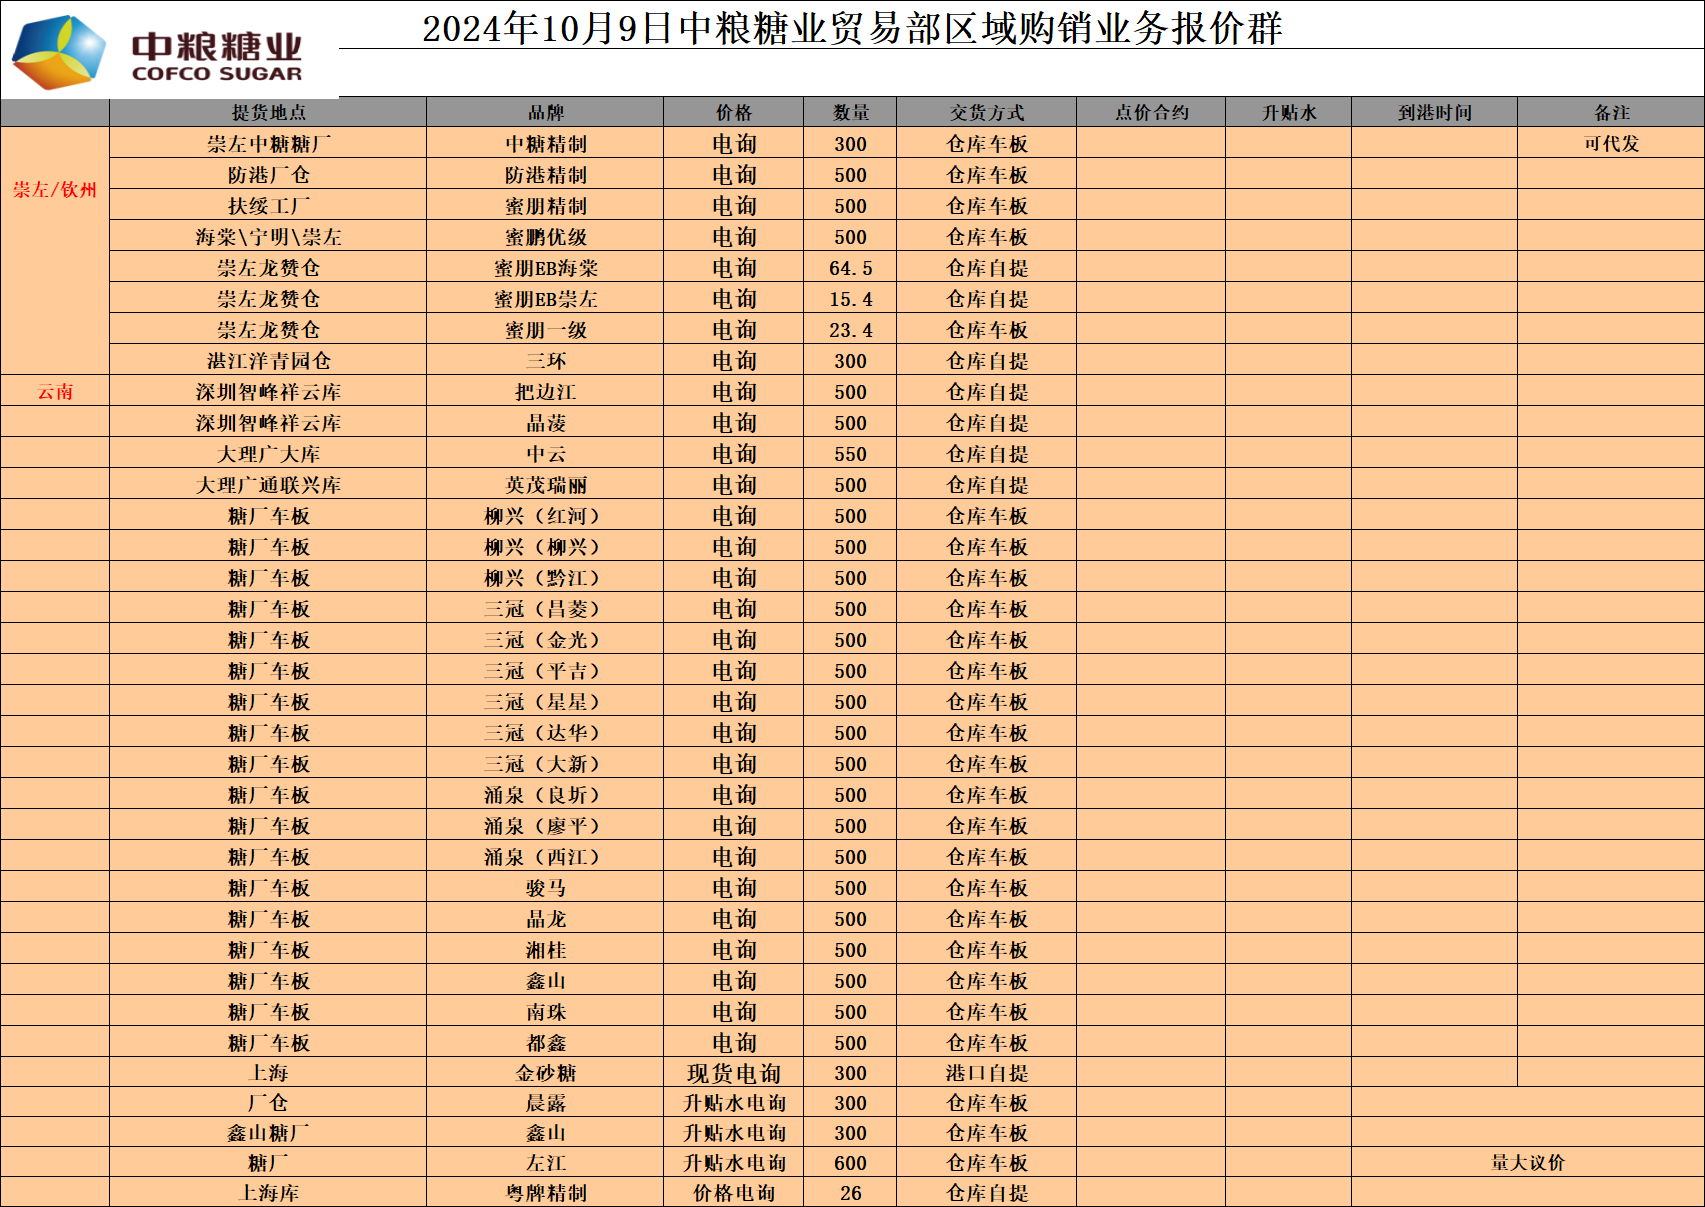Select the 升贴水 column header

click(x=1288, y=113)
